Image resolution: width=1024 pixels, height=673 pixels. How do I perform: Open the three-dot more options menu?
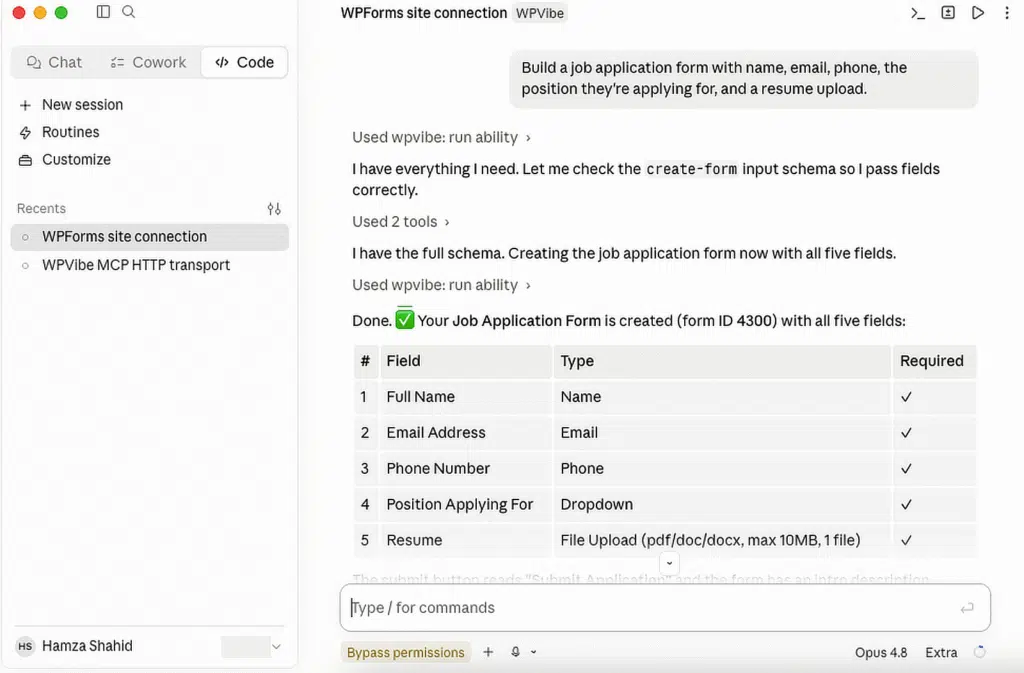[1006, 12]
